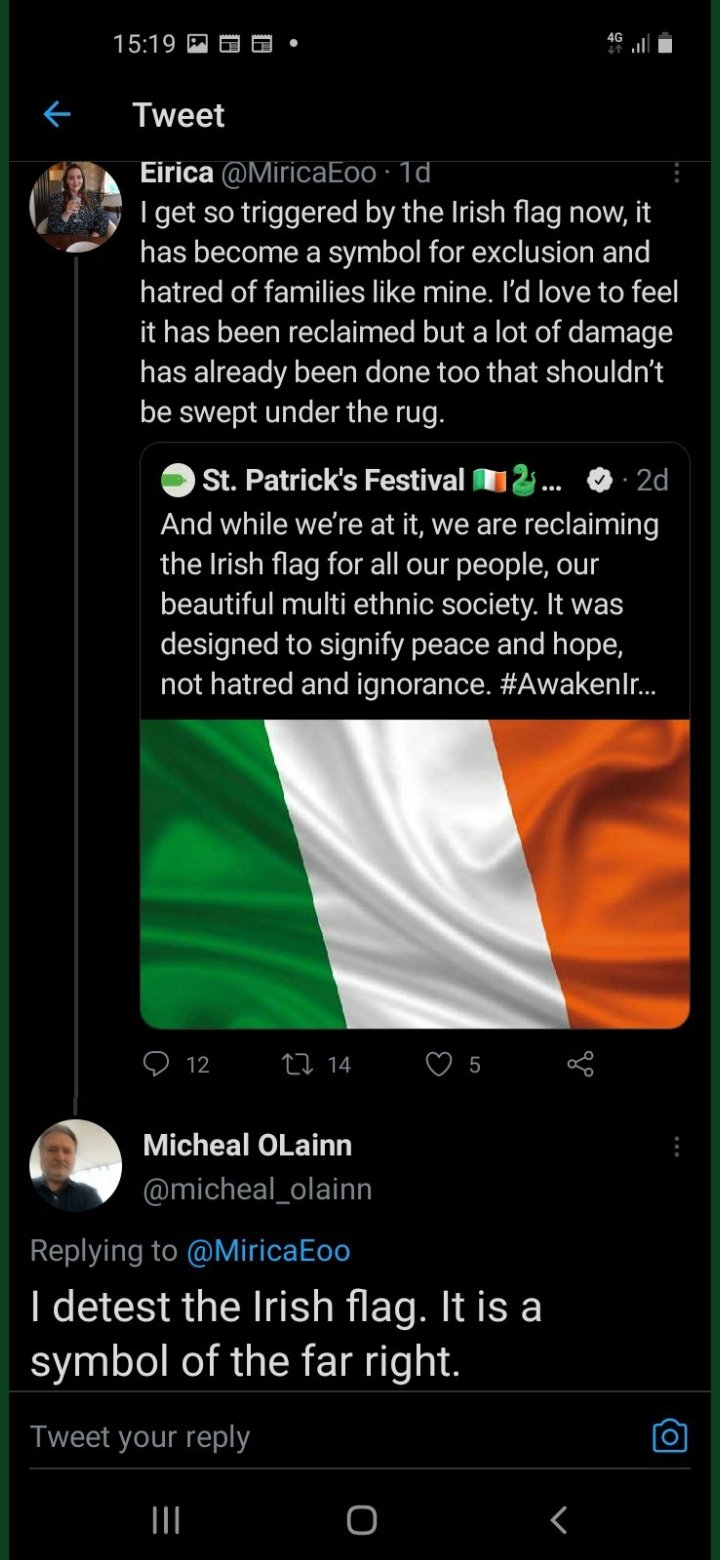Open the quoted St. Patrick's Festival tweet

coord(415,736)
